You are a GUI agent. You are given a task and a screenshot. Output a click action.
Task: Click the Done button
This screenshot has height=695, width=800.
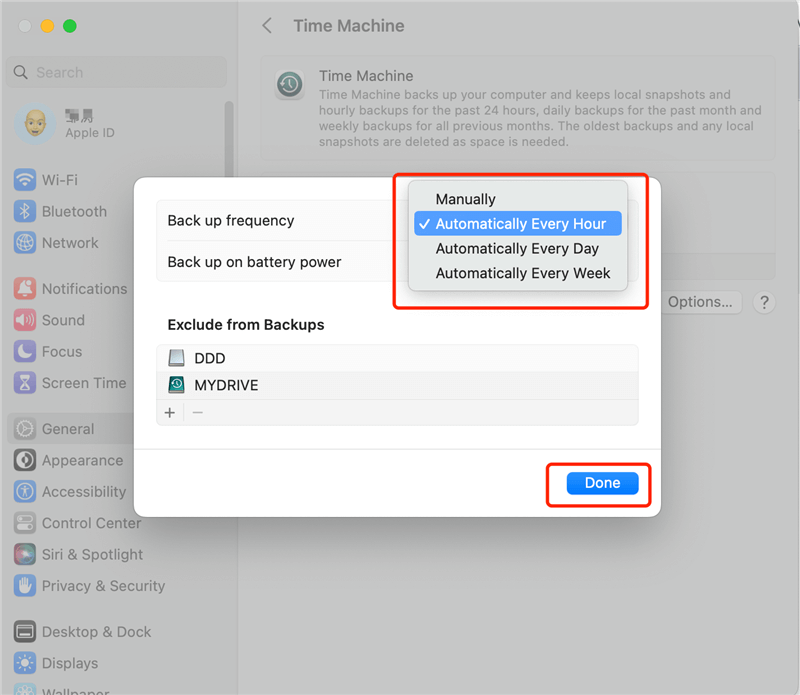[602, 482]
